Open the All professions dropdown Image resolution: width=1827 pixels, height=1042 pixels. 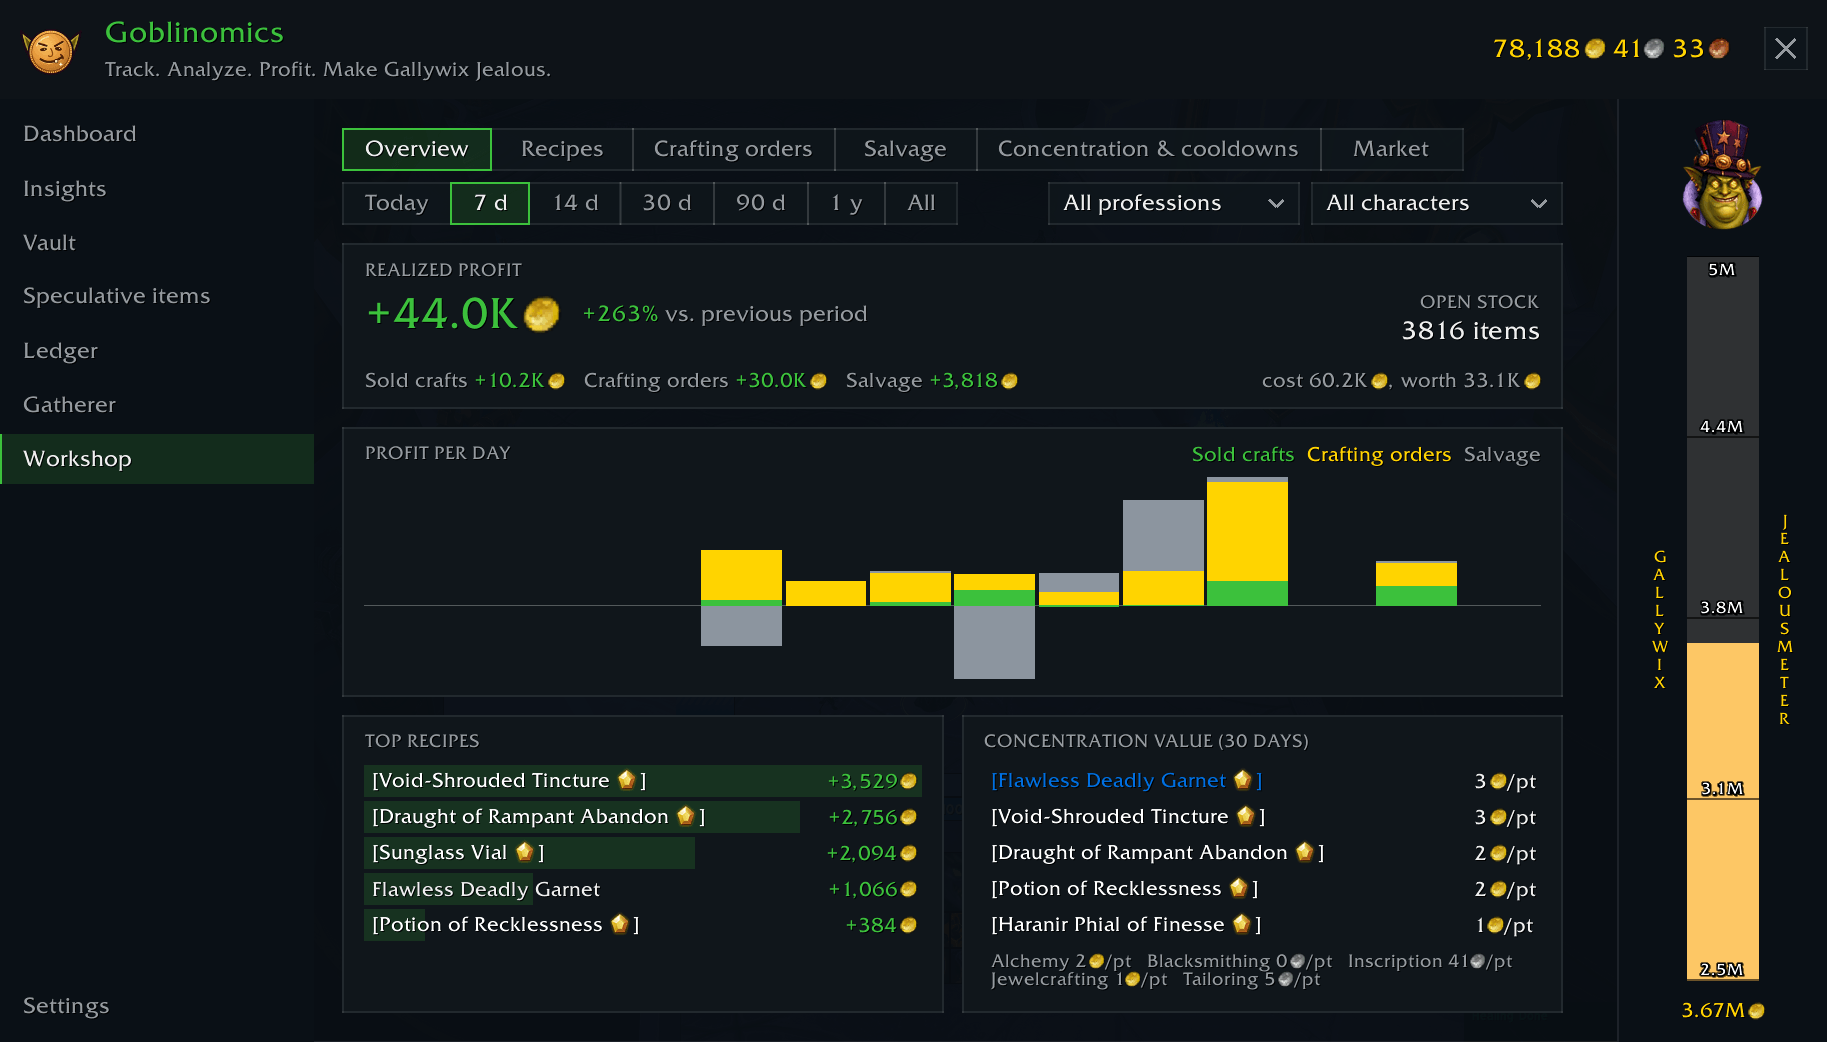(1173, 203)
